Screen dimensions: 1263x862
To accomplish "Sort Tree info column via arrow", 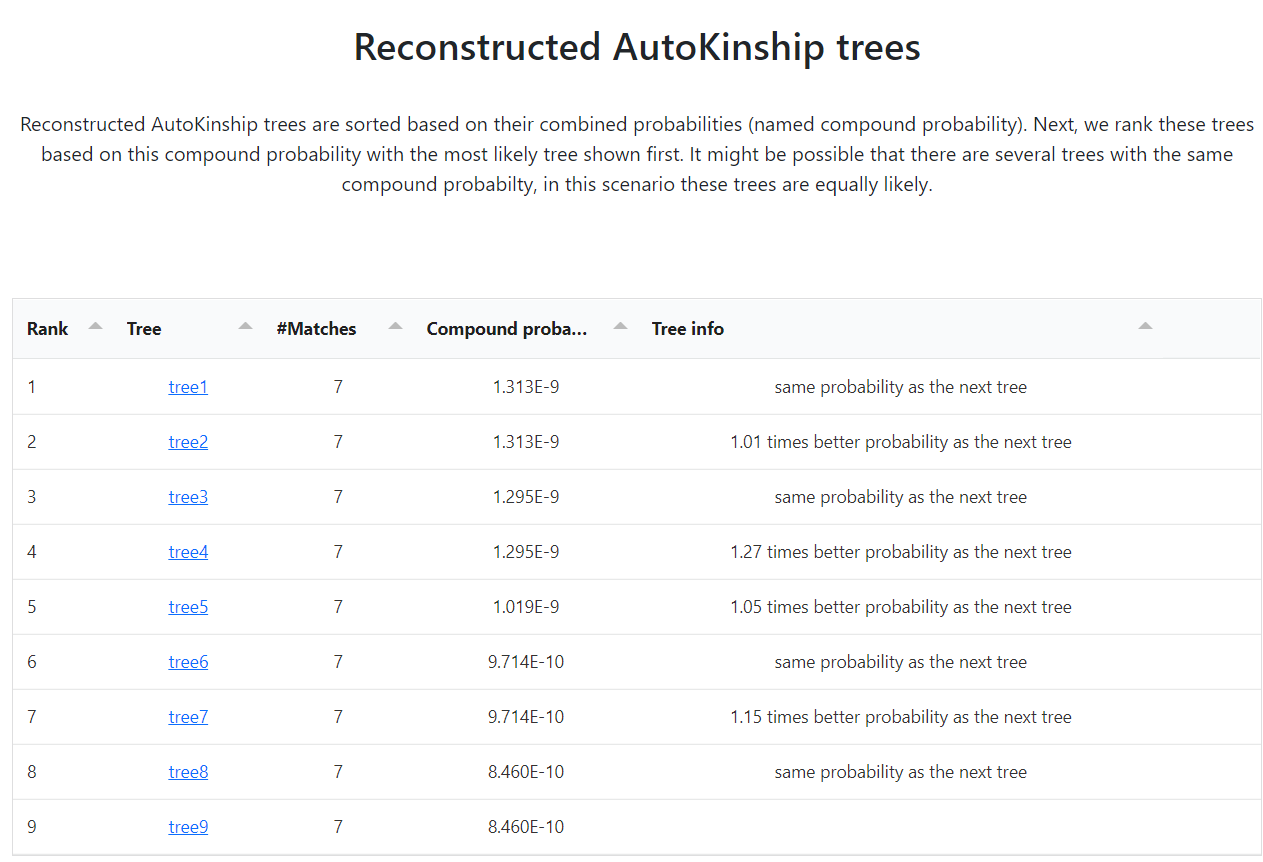I will [1145, 326].
